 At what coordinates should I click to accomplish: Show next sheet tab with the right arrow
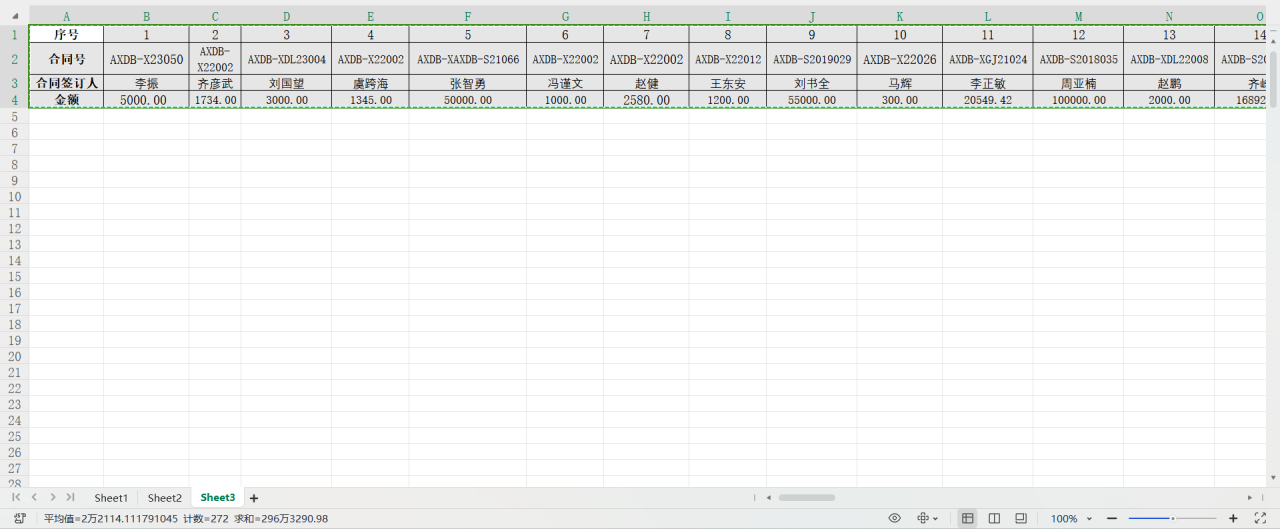tap(52, 497)
